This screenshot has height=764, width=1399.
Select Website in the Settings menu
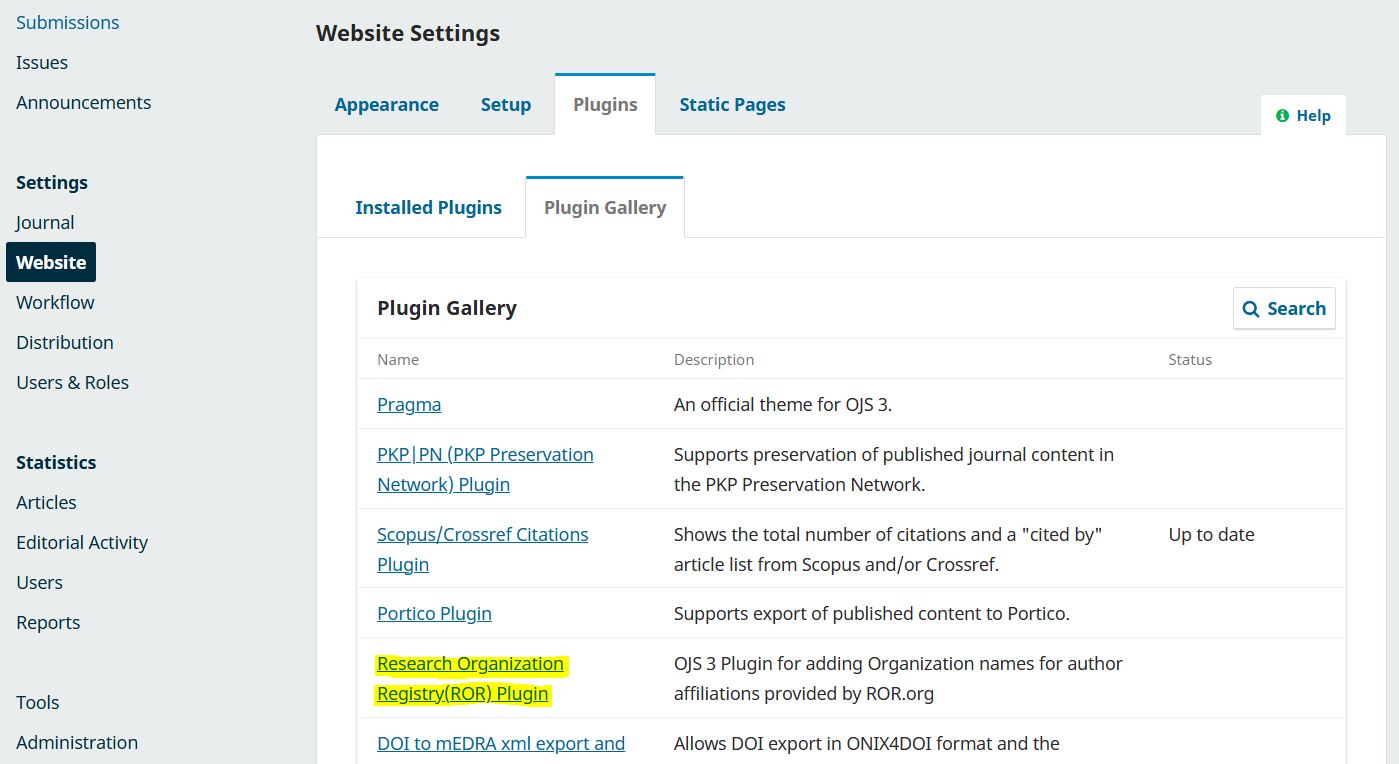coord(51,262)
